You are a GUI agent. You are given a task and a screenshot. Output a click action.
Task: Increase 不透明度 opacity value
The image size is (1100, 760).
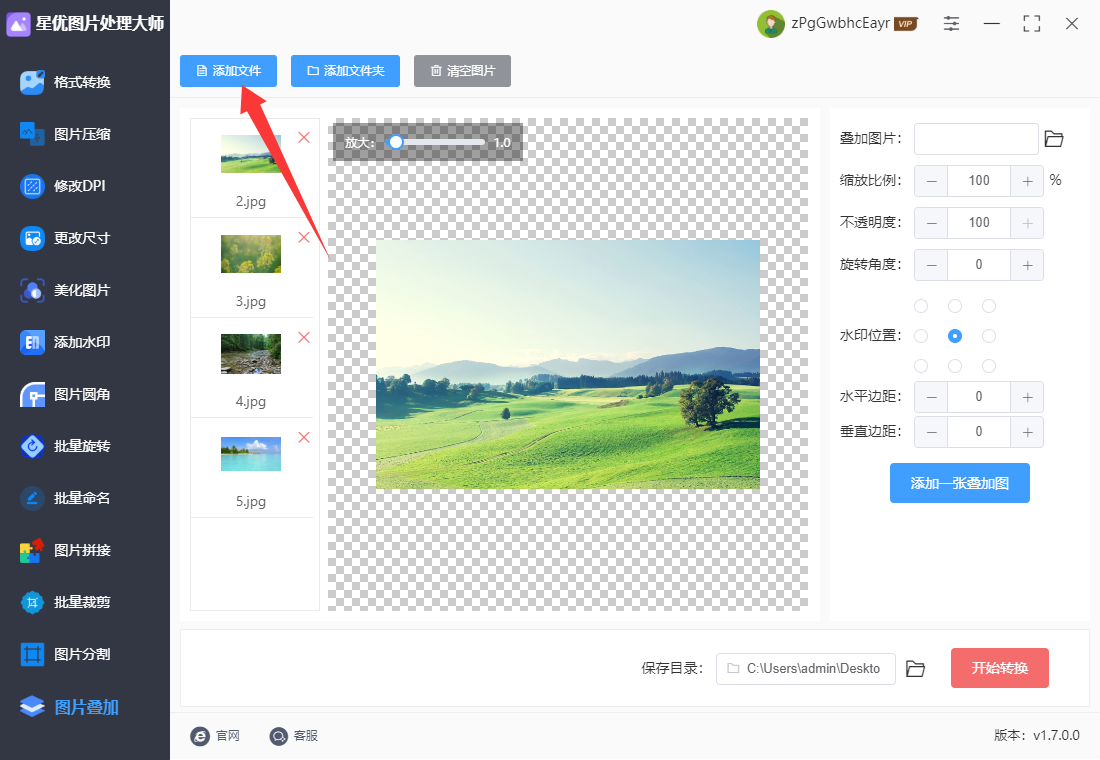point(1027,223)
